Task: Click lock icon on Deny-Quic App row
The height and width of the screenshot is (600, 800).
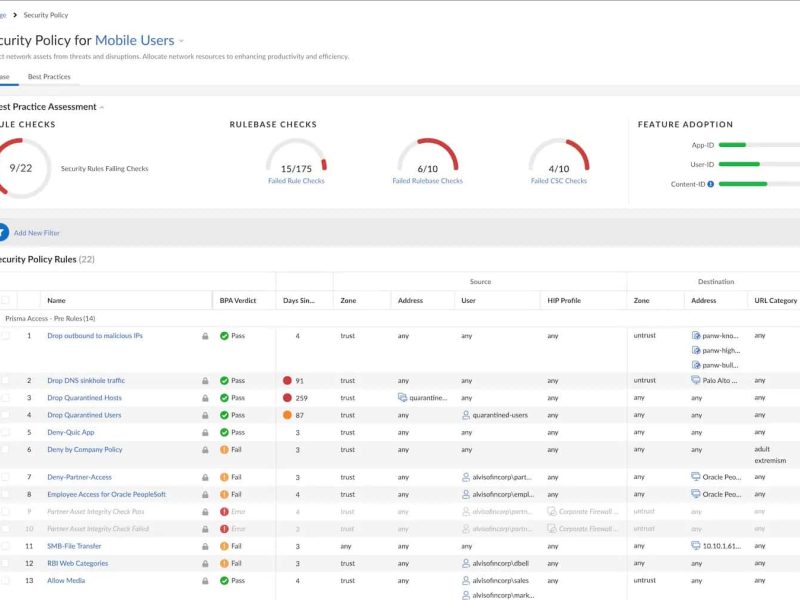Action: pyautogui.click(x=205, y=433)
